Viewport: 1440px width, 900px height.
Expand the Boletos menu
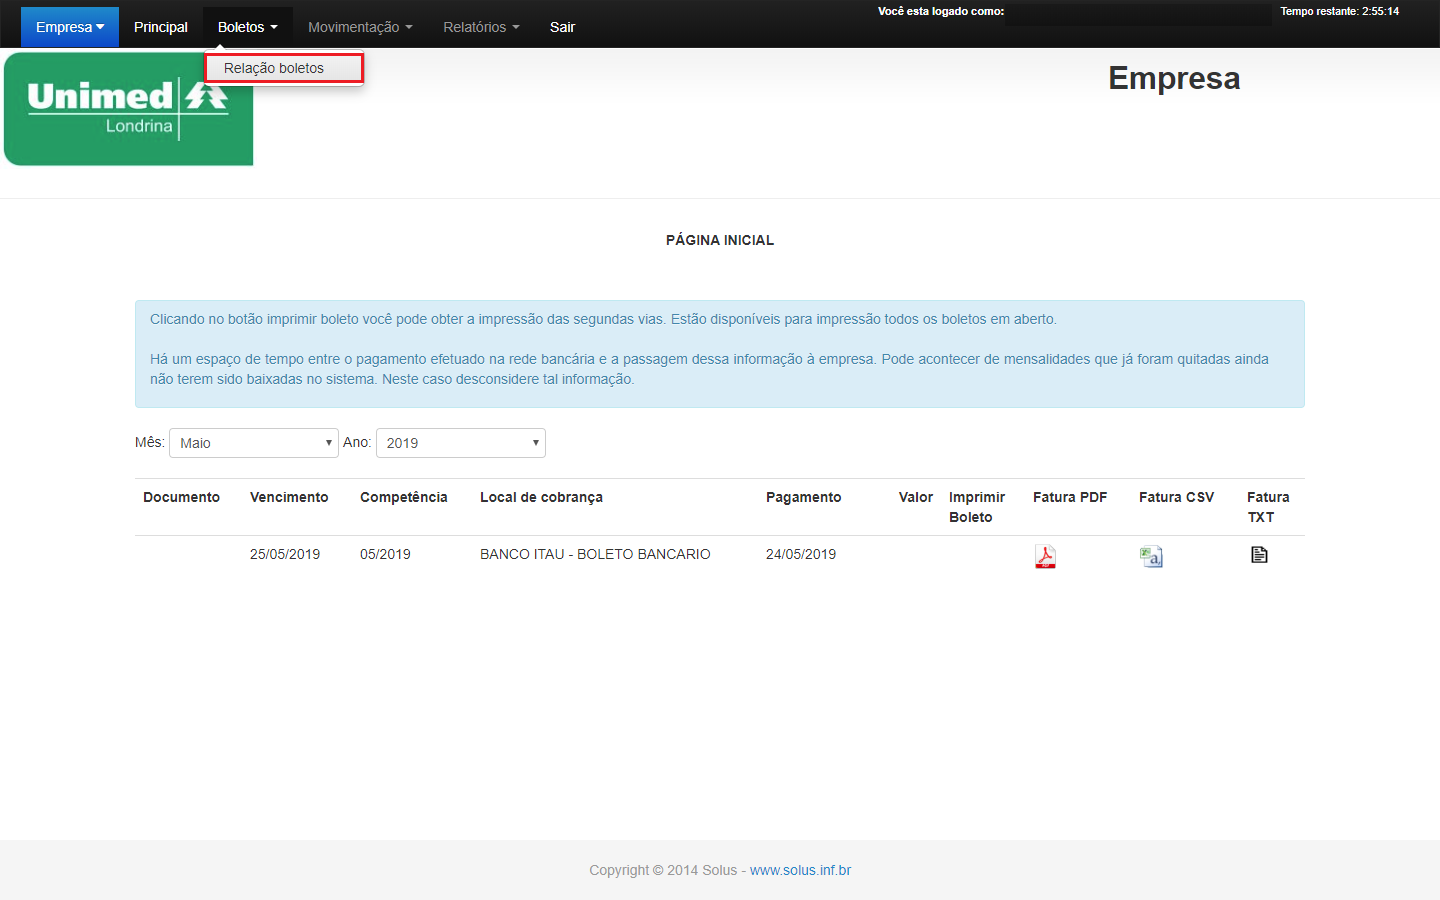click(x=248, y=27)
